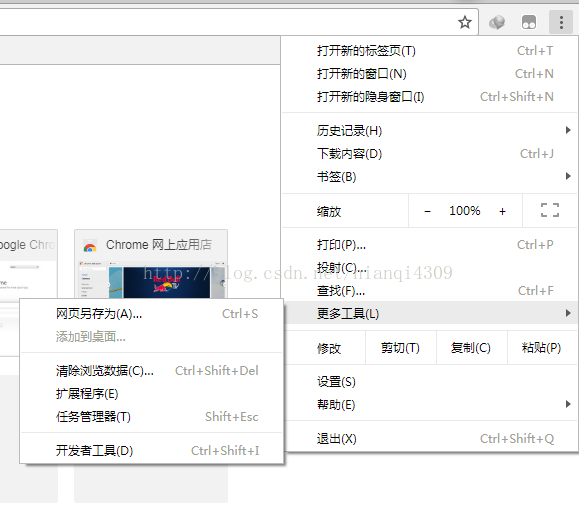Select 打开新的窗口(N) menu entry
Screen dimensions: 579x525
[x=430, y=74]
